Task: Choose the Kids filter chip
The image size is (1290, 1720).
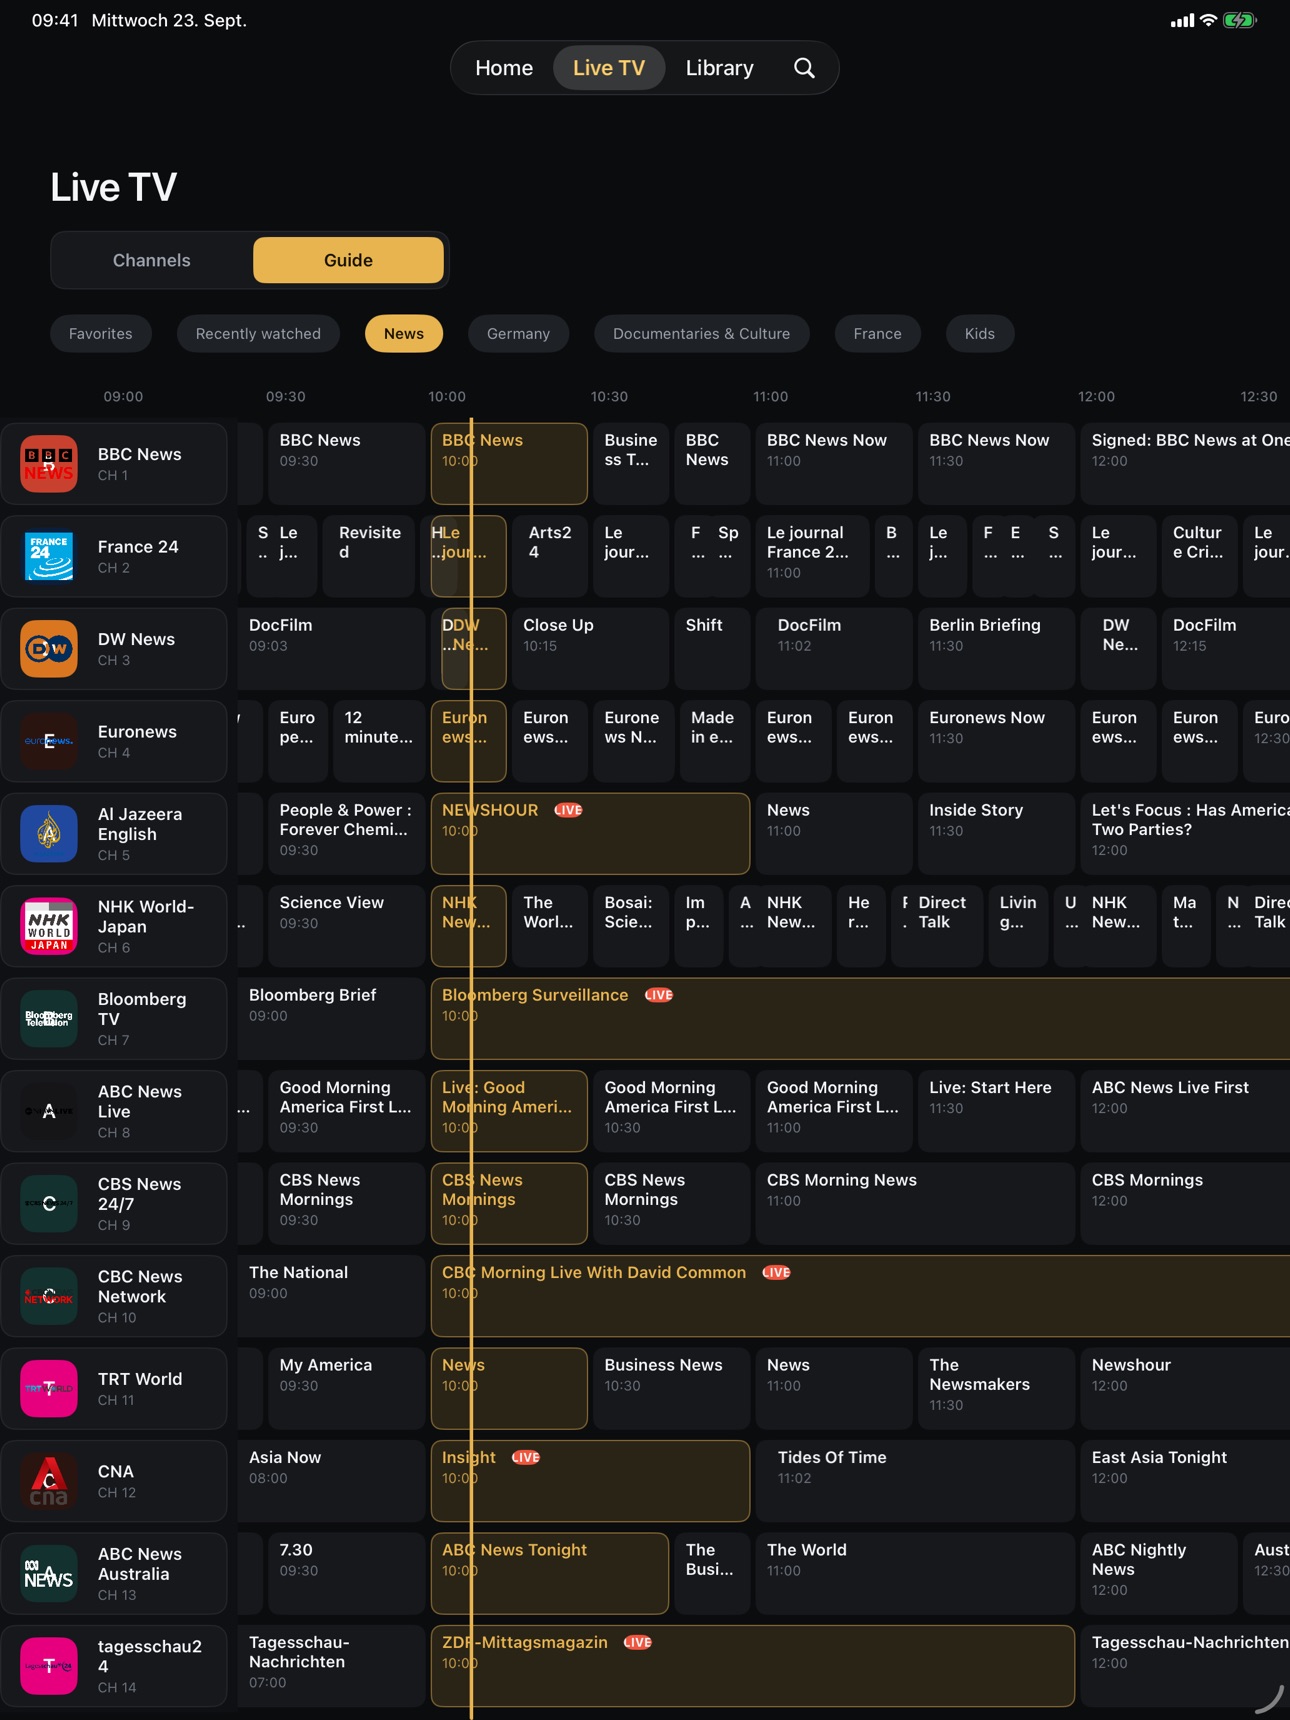Action: coord(980,334)
